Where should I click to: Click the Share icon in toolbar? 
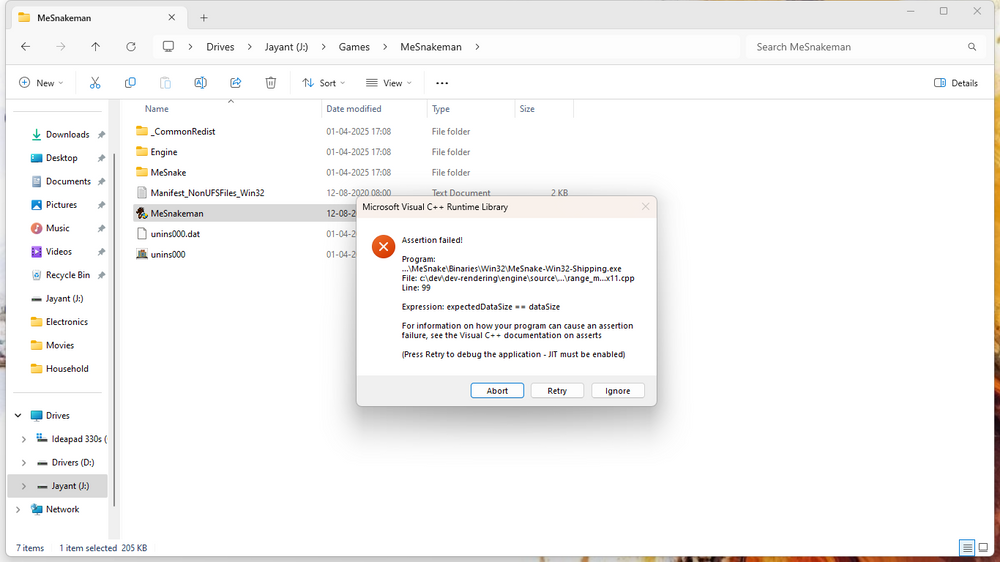236,83
